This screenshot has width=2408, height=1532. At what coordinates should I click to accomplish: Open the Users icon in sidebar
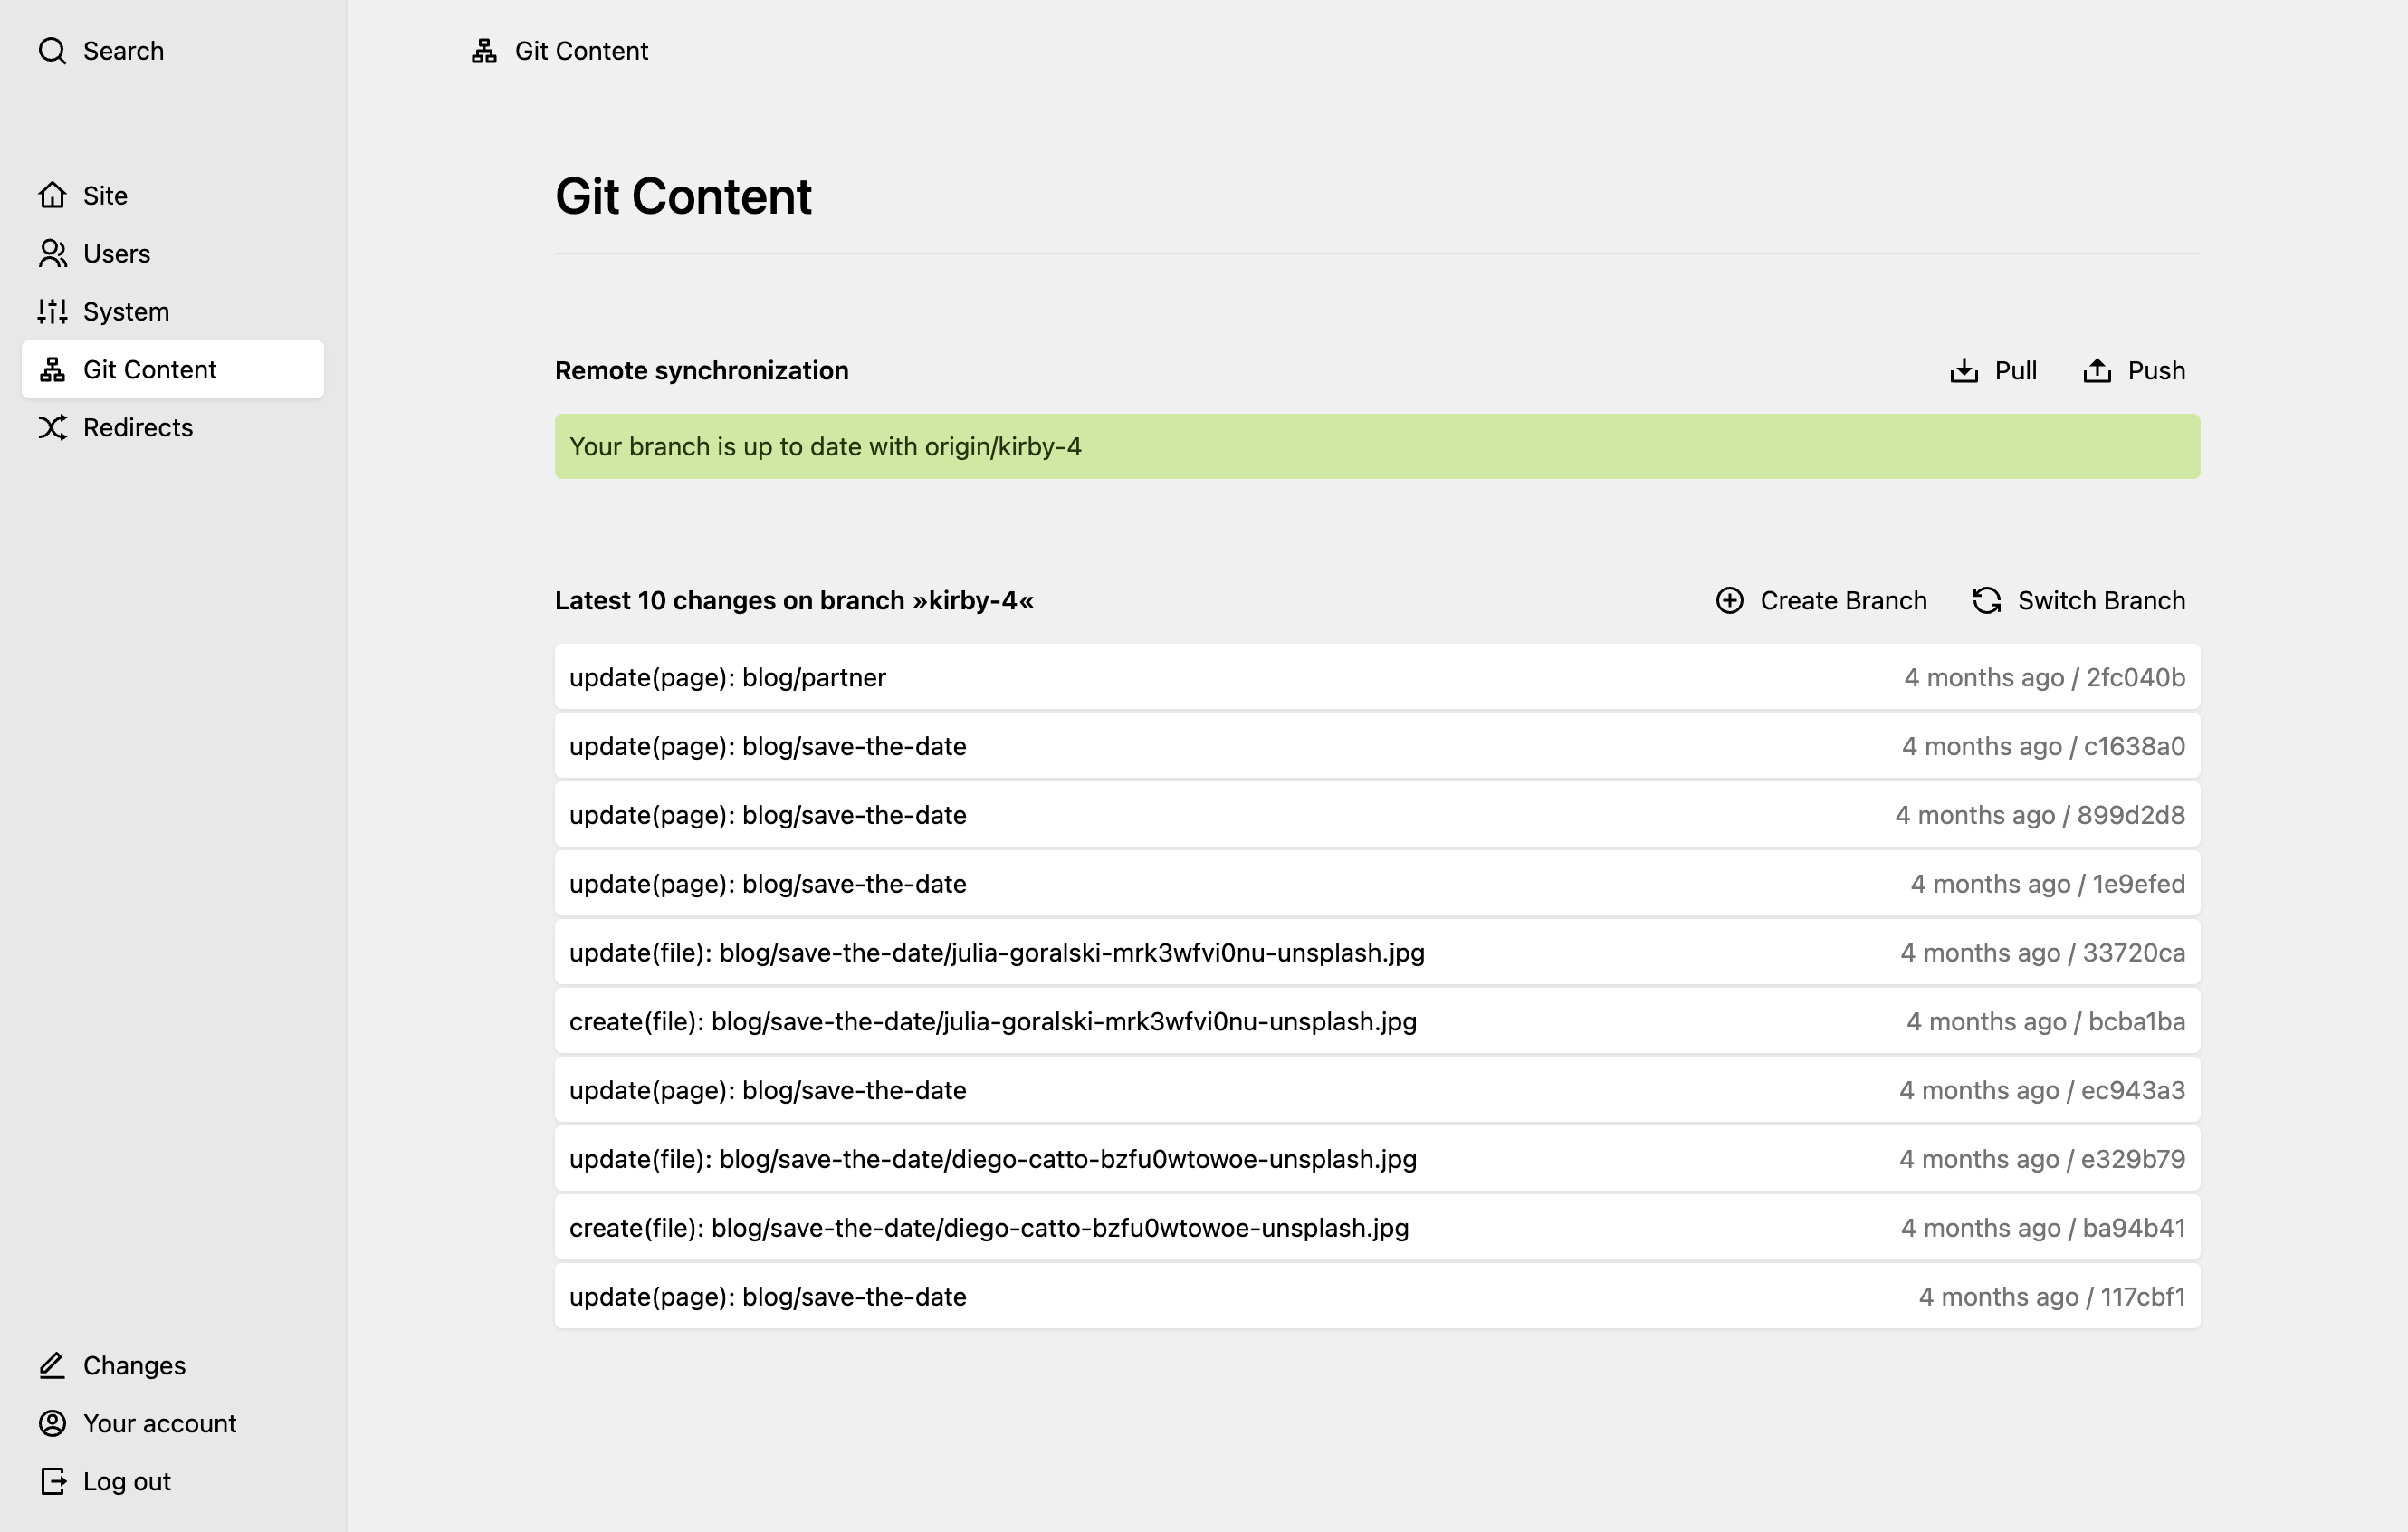point(52,254)
